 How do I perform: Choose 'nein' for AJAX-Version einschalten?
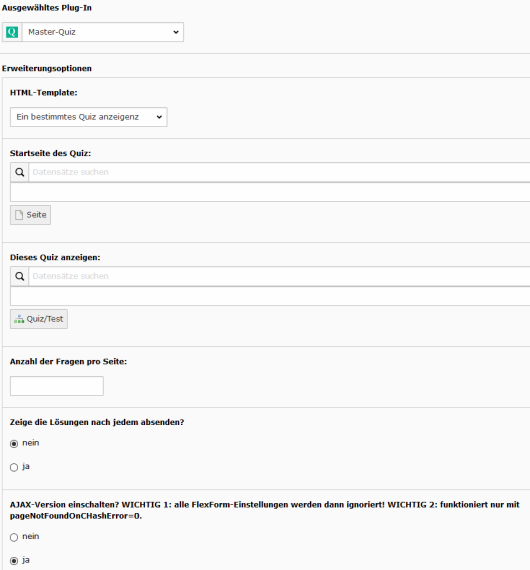coord(14,537)
